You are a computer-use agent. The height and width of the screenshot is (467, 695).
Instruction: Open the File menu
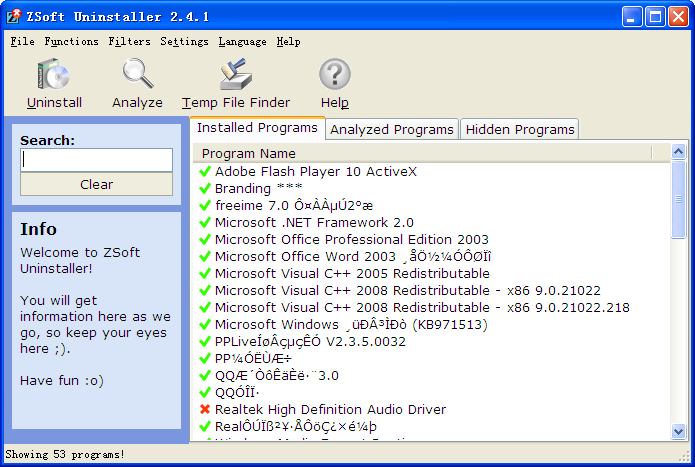(x=22, y=42)
